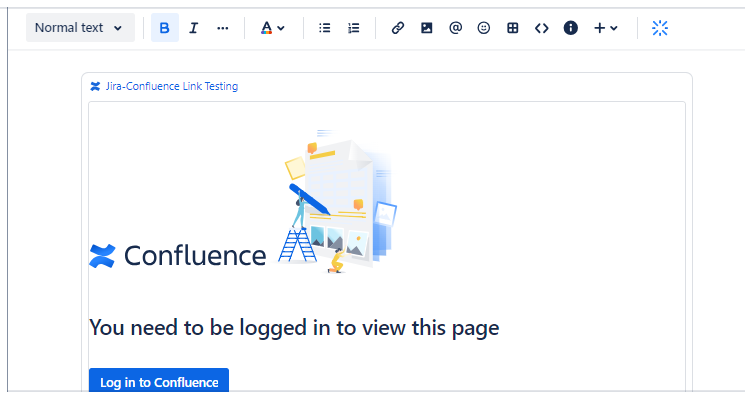Mention someone with the @ icon
Image resolution: width=745 pixels, height=404 pixels.
click(x=455, y=28)
